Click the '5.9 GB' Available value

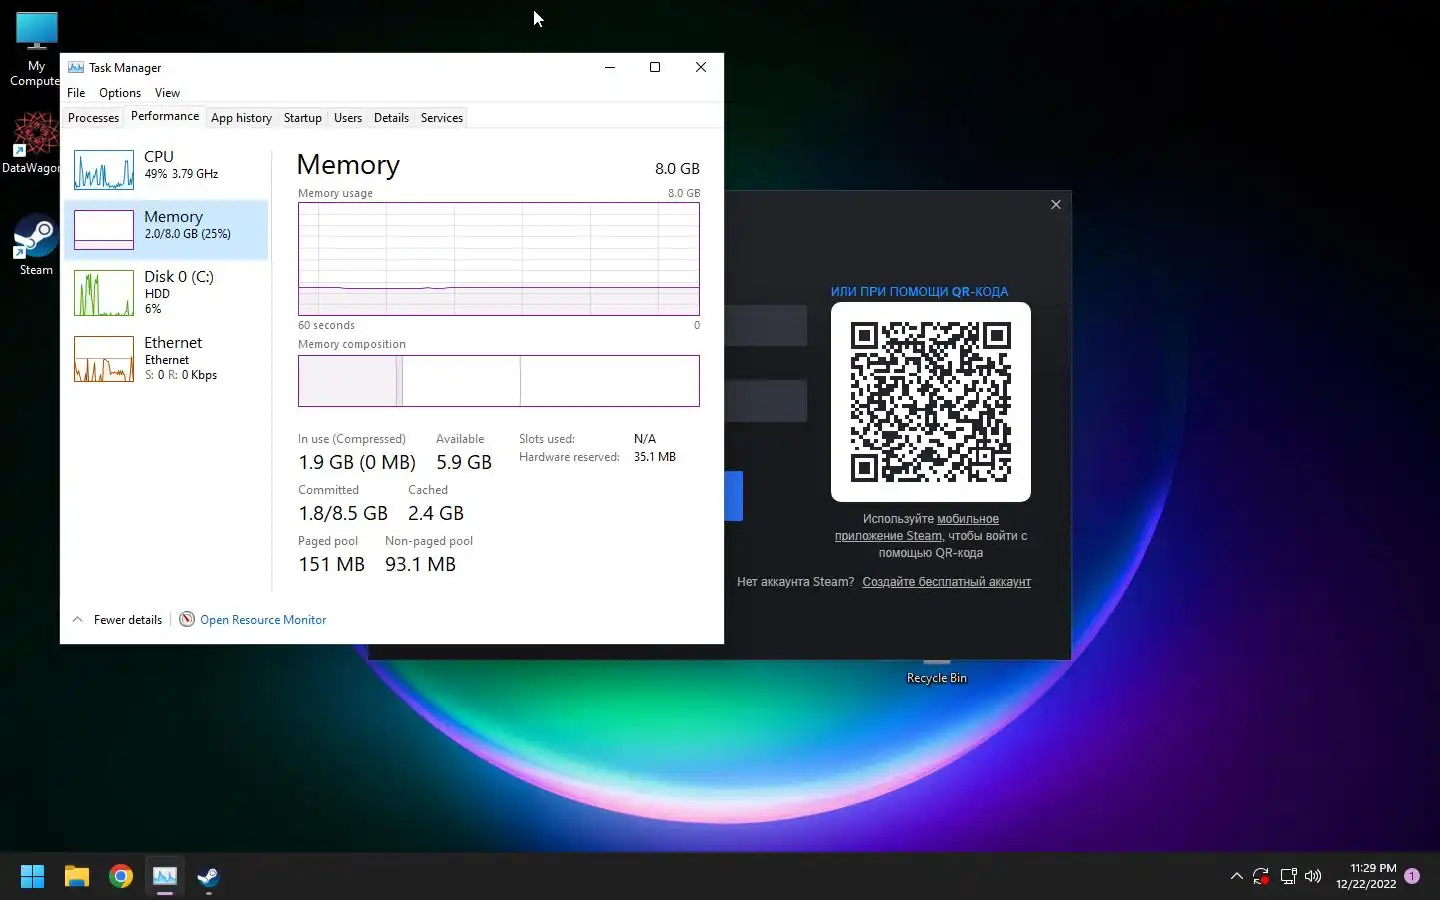click(x=464, y=462)
